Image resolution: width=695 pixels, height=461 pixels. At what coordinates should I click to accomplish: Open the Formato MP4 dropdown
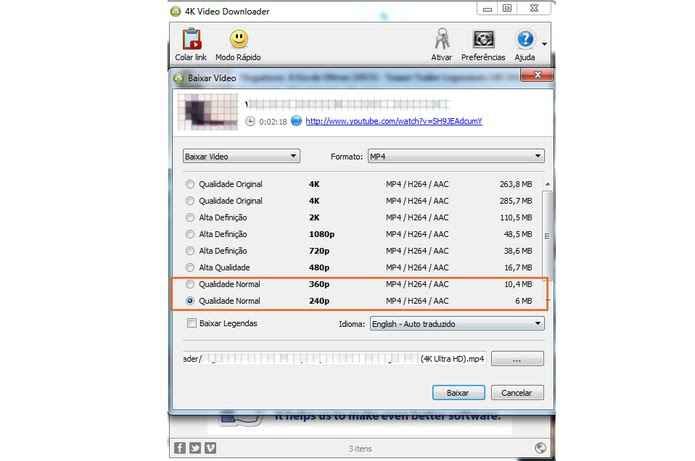click(x=456, y=156)
